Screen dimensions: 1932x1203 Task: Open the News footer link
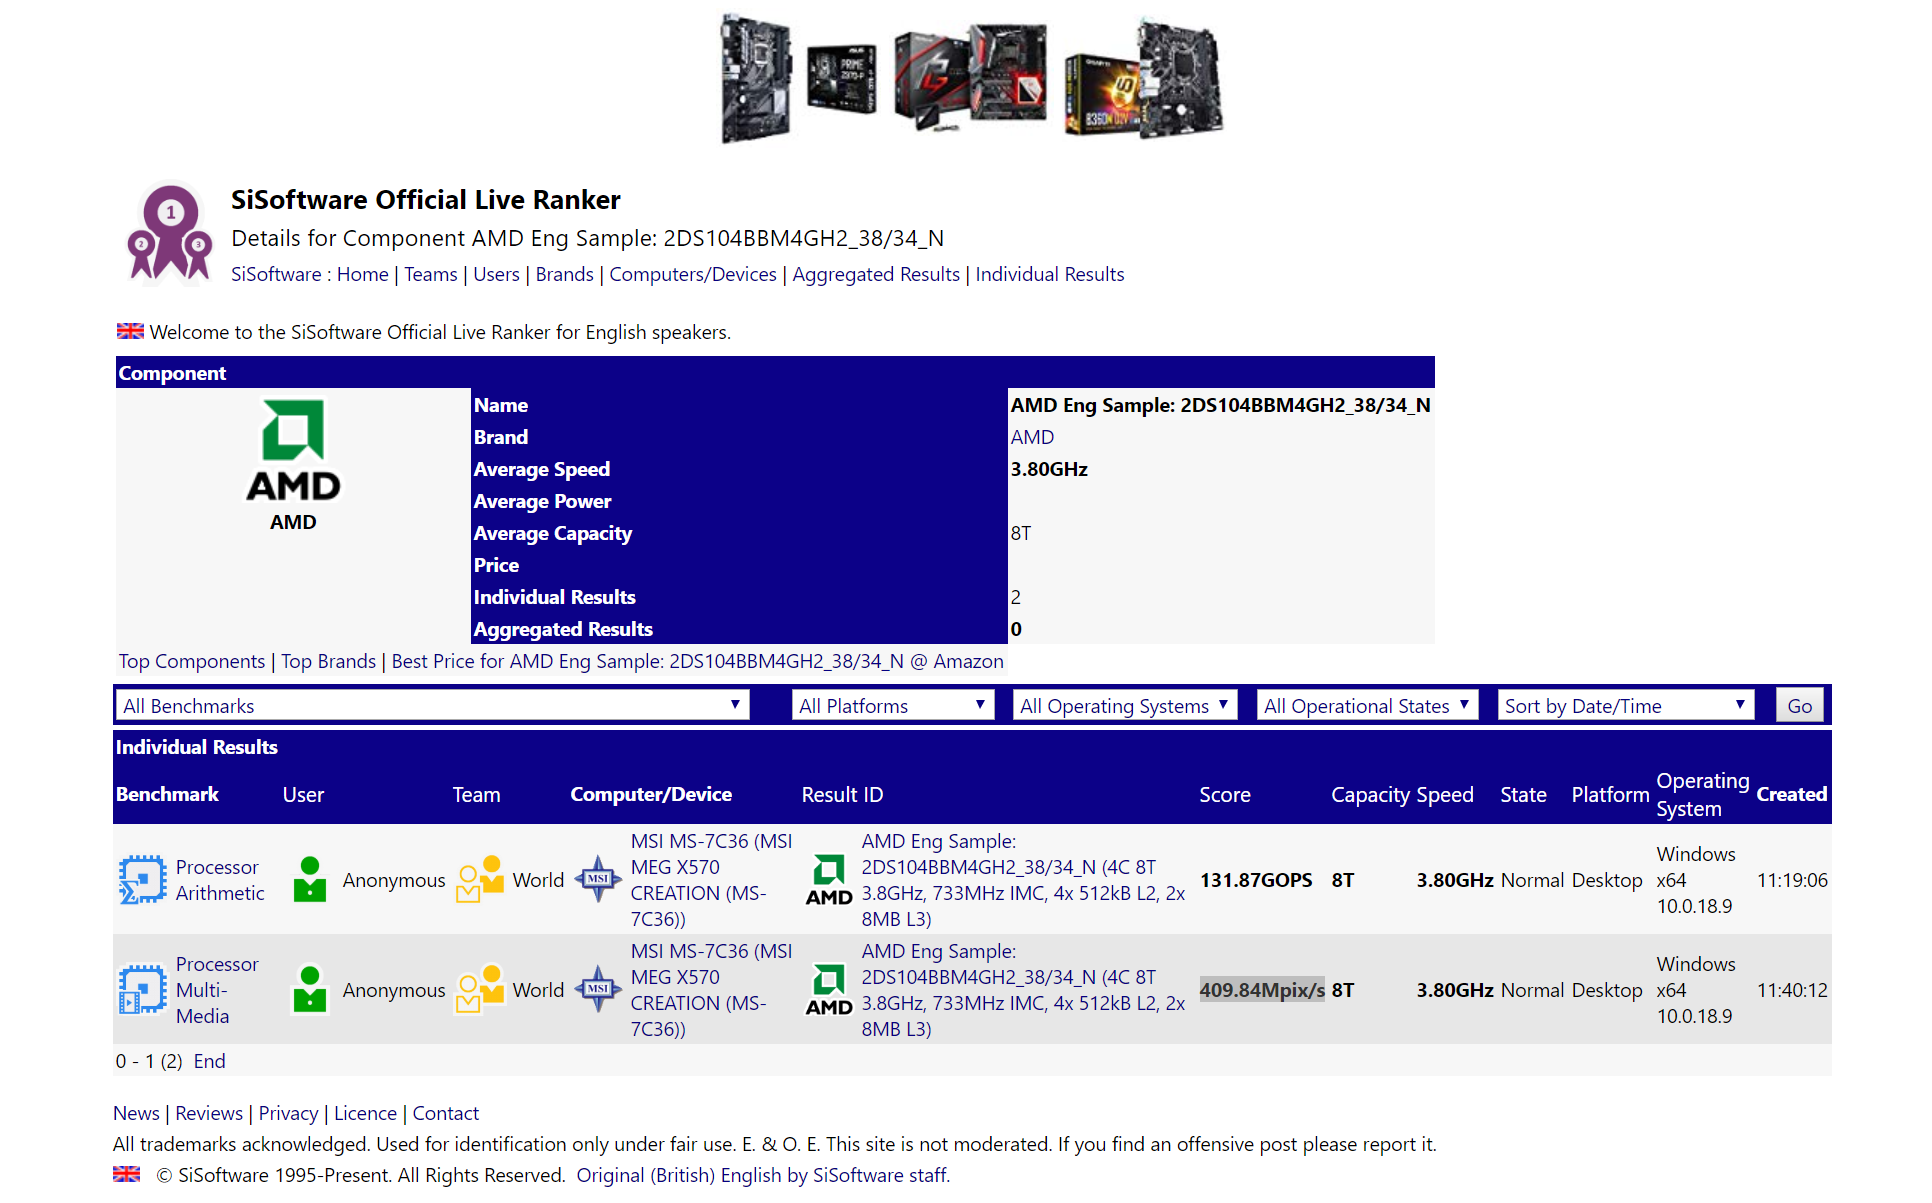click(136, 1113)
